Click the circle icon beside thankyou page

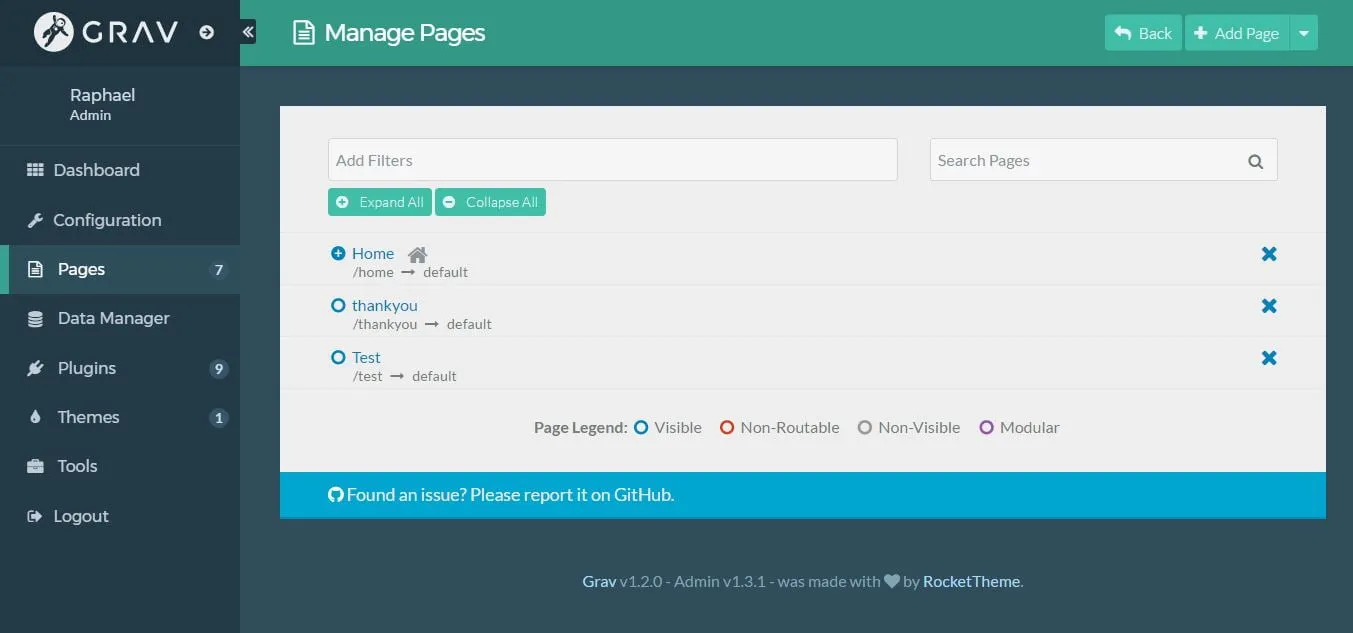(338, 305)
